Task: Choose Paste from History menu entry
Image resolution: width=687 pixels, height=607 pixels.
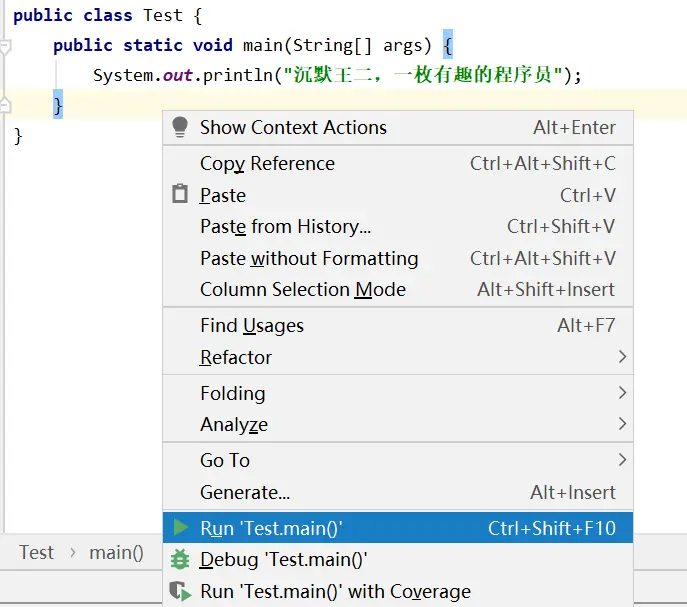Action: [285, 226]
